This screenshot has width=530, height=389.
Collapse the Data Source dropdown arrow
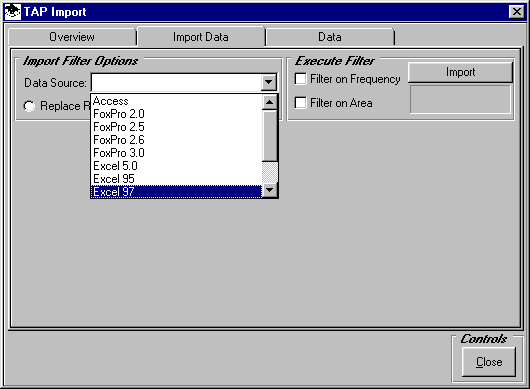pos(269,82)
